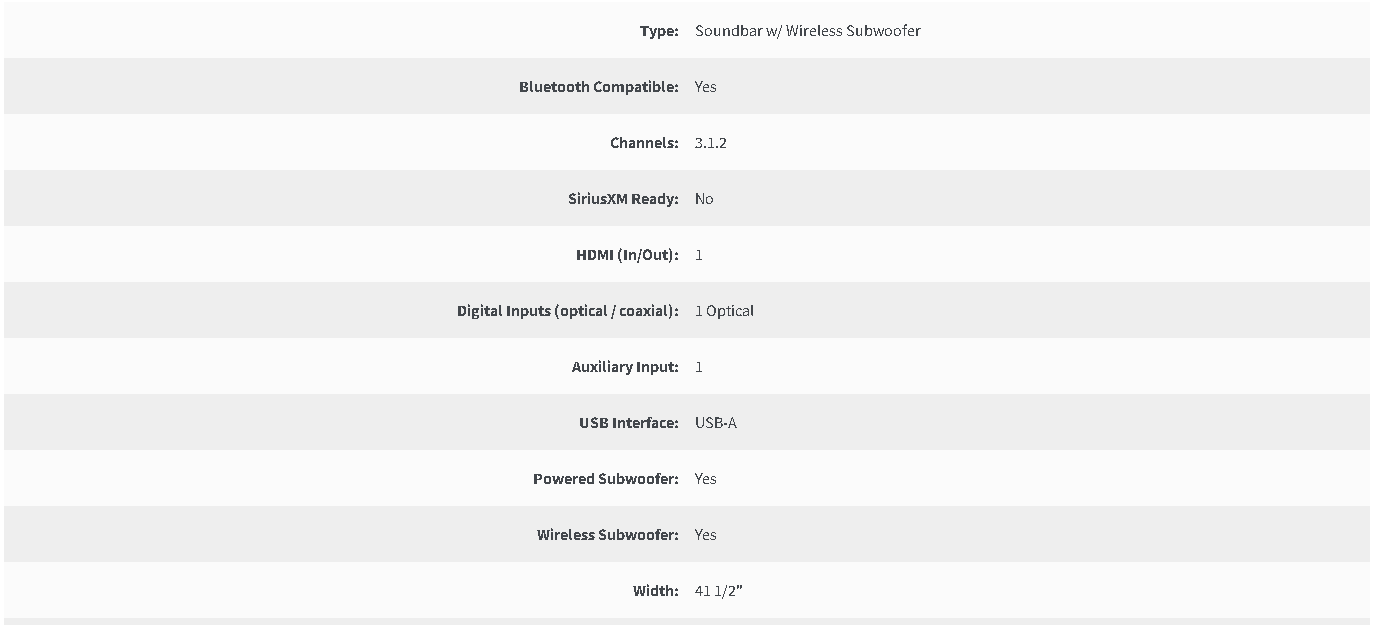Image resolution: width=1378 pixels, height=625 pixels.
Task: Click the No value for SiriusXM Ready
Action: coord(704,199)
